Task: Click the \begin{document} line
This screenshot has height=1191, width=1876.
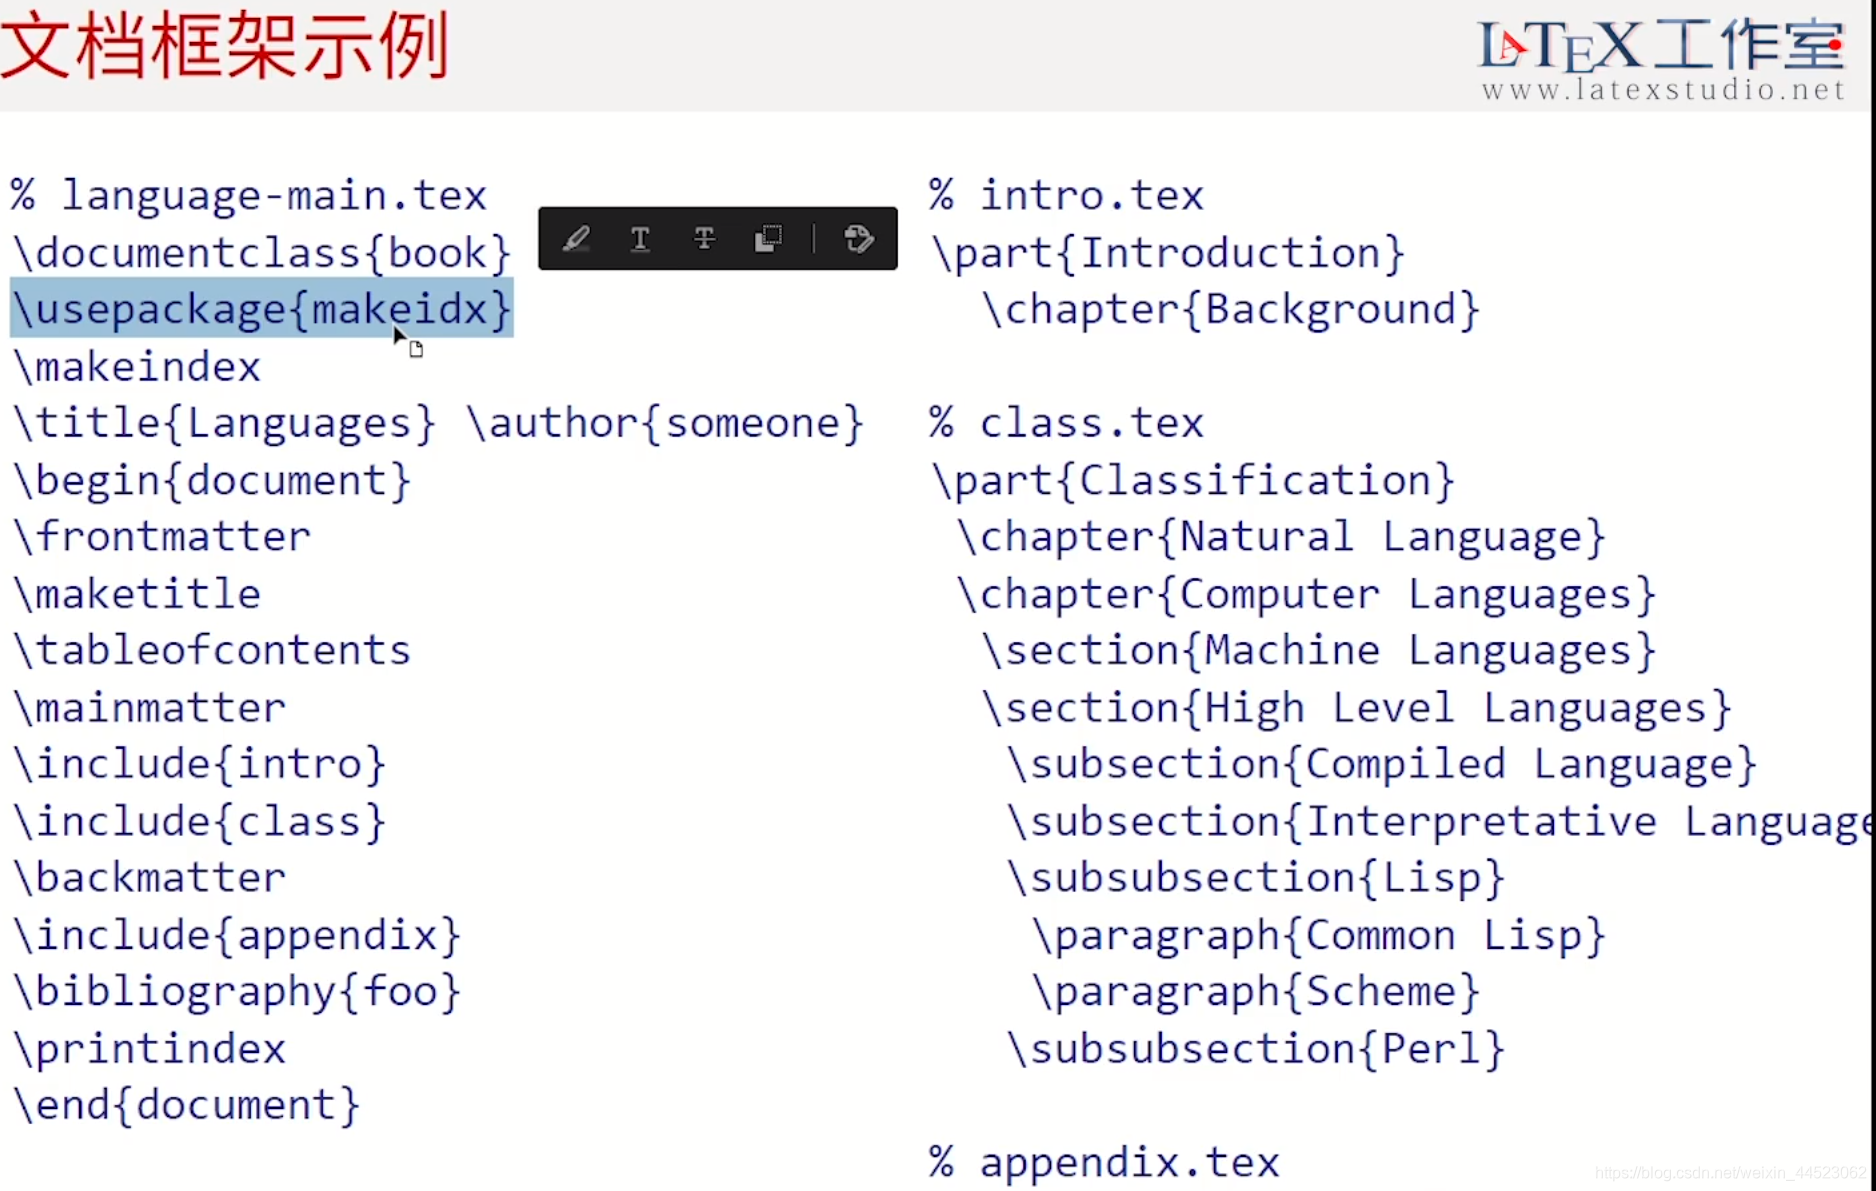Action: (212, 480)
